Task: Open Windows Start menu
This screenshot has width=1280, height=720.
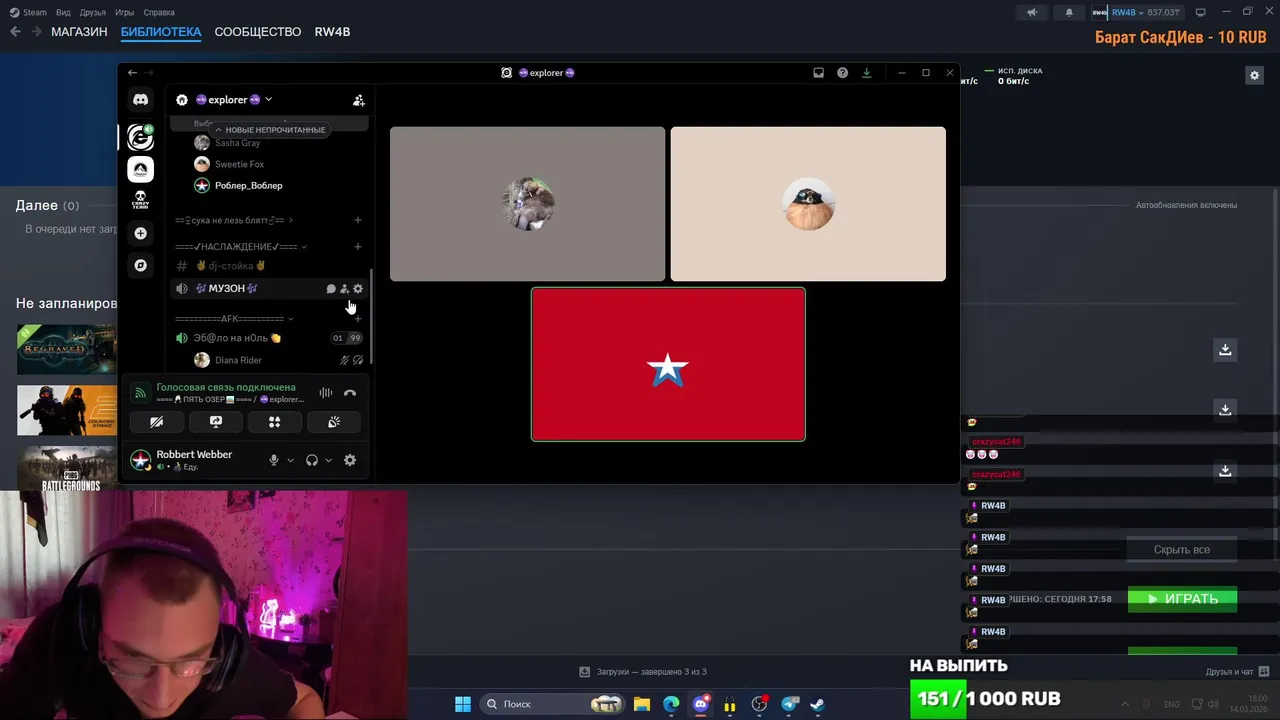Action: [463, 704]
